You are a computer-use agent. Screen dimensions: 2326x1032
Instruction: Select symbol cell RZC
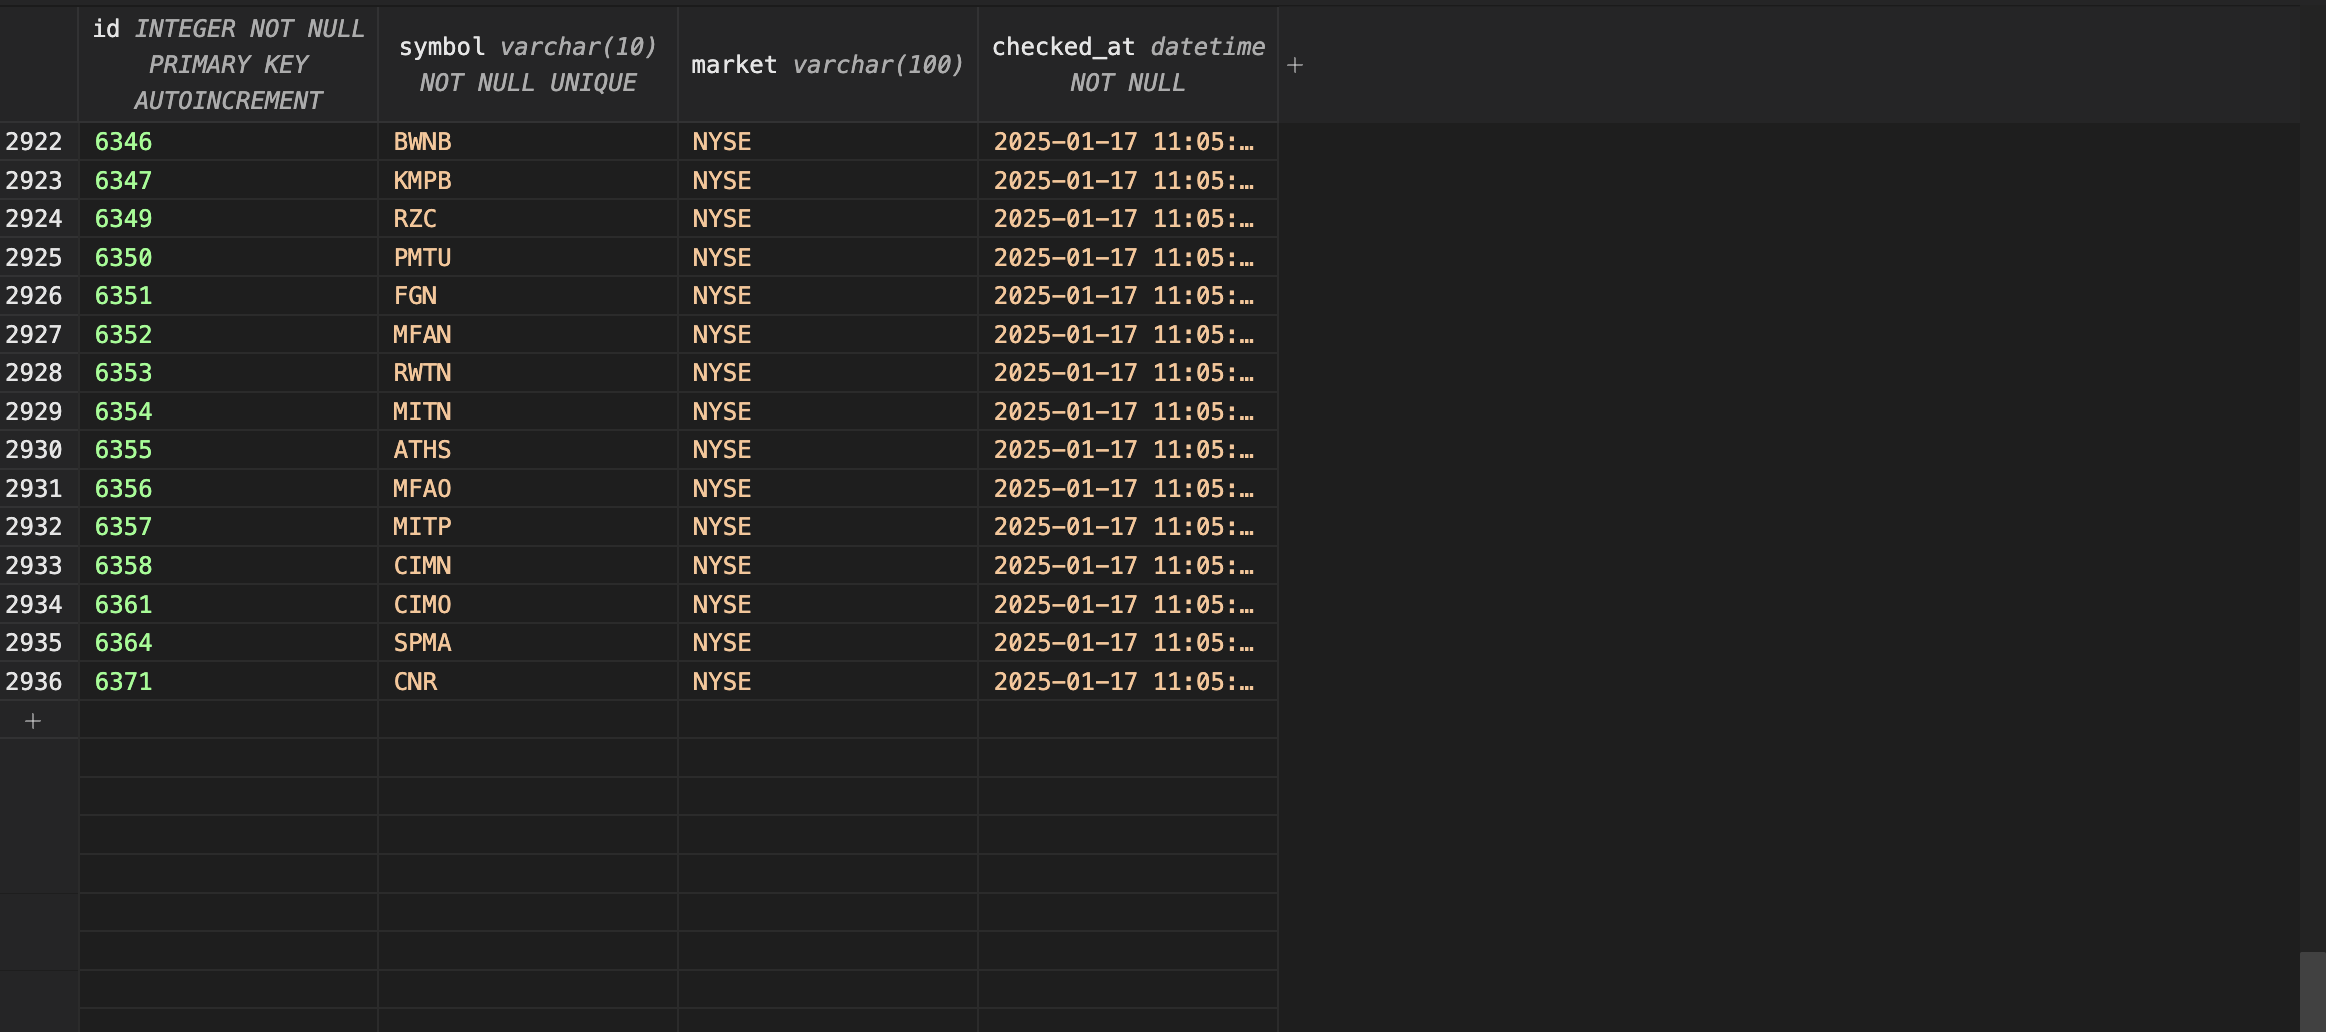coord(528,219)
